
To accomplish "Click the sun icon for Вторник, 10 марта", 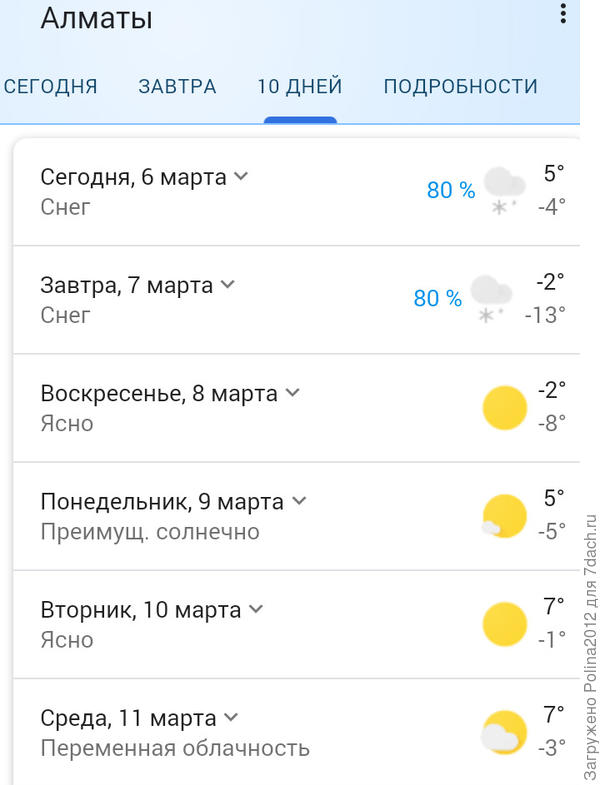I will click(504, 624).
